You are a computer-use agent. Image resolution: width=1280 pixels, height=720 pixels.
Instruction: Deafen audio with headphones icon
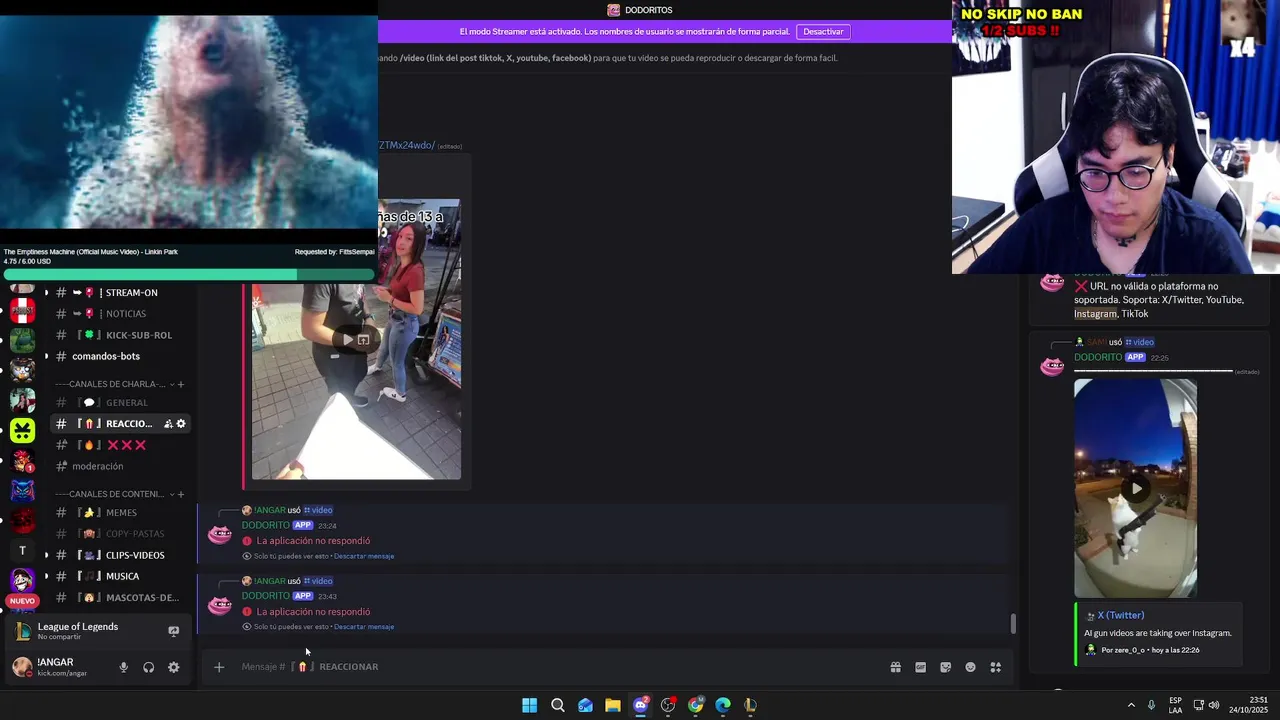pyautogui.click(x=148, y=667)
